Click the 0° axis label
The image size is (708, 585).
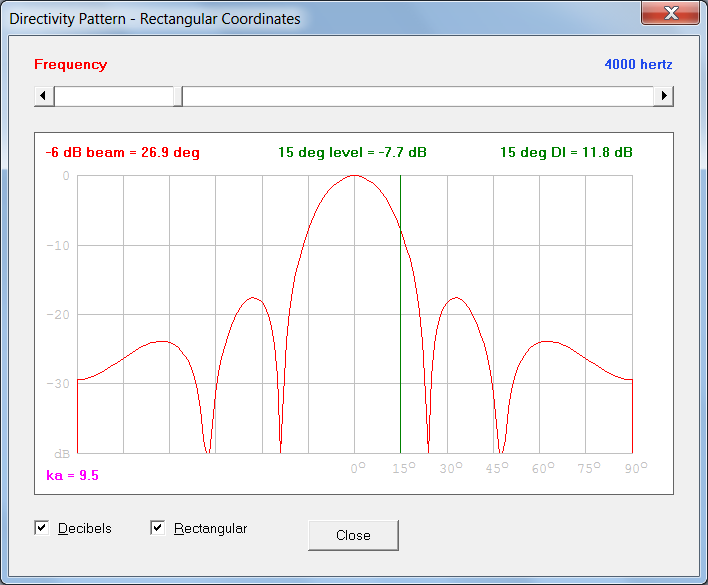pyautogui.click(x=358, y=468)
